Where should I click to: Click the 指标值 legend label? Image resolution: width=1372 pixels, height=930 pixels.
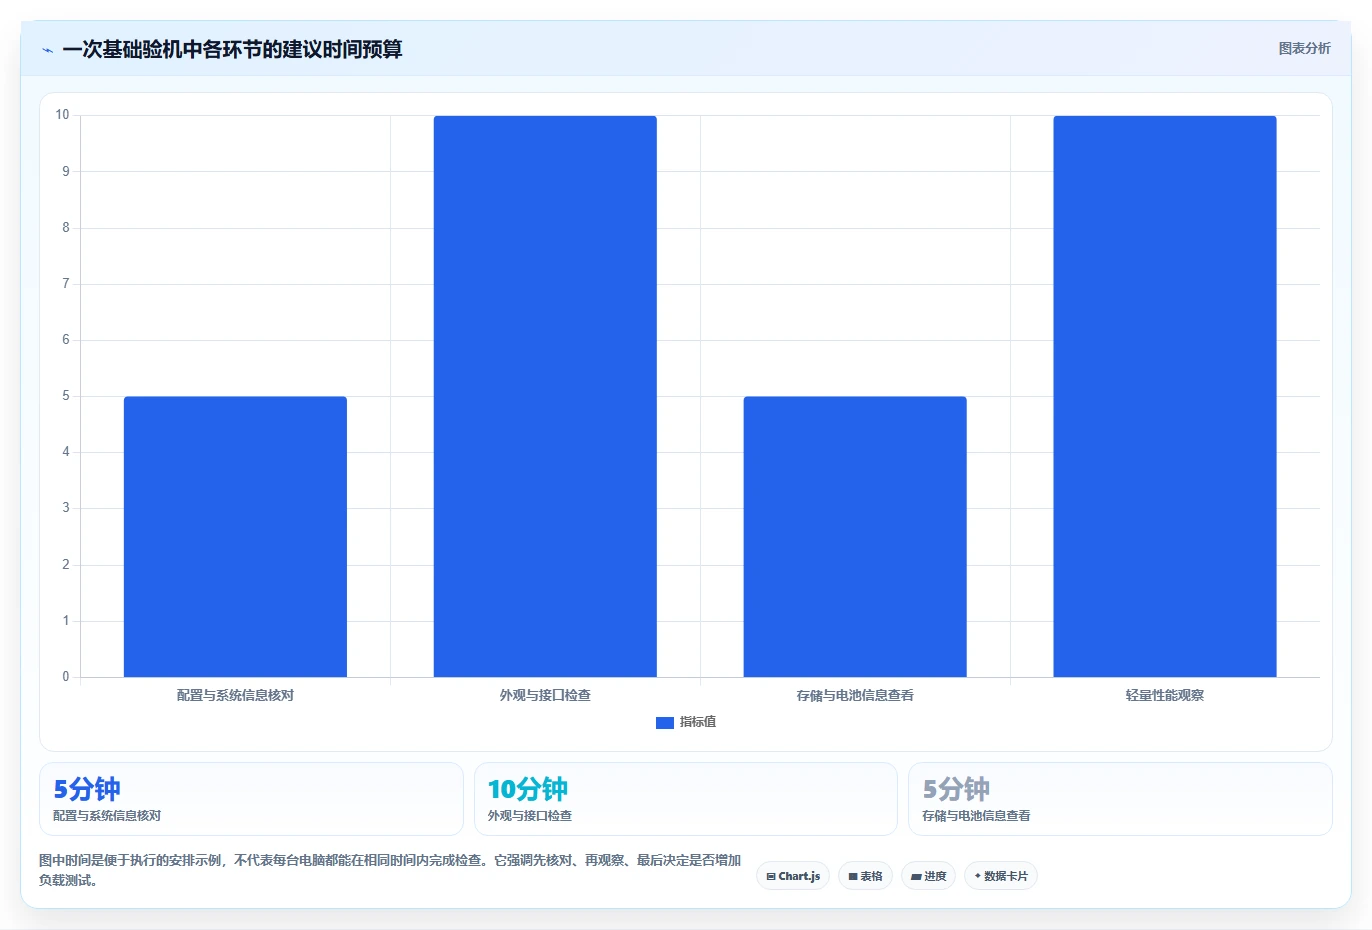click(698, 722)
